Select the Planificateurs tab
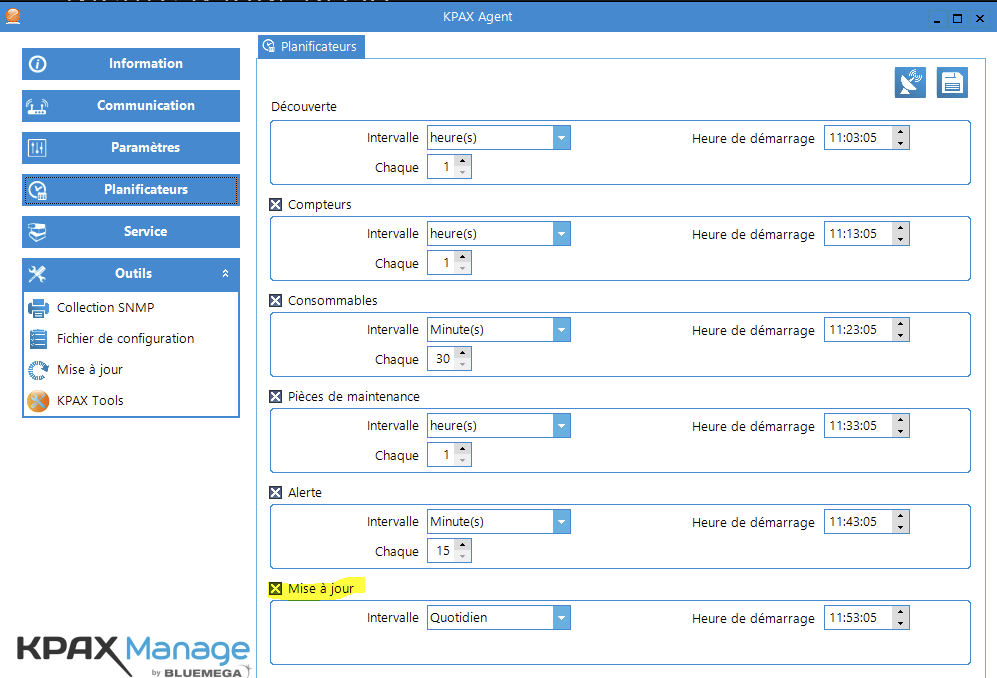The height and width of the screenshot is (678, 997). coord(312,46)
